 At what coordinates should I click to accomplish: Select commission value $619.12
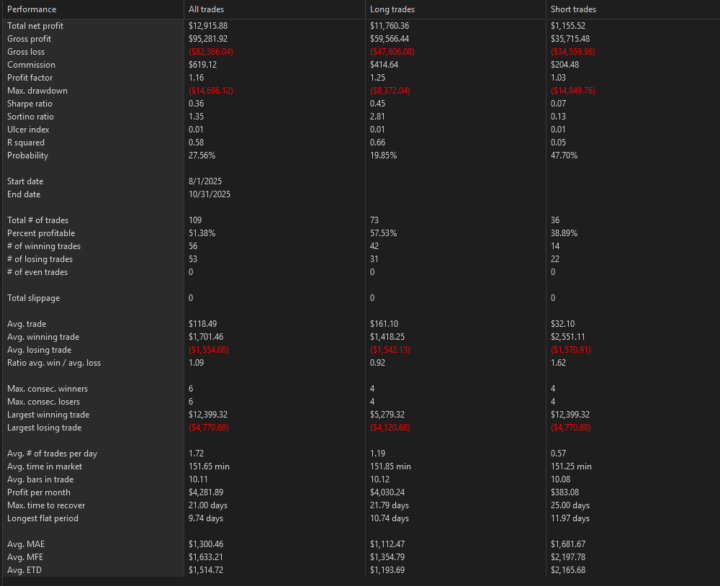[202, 65]
